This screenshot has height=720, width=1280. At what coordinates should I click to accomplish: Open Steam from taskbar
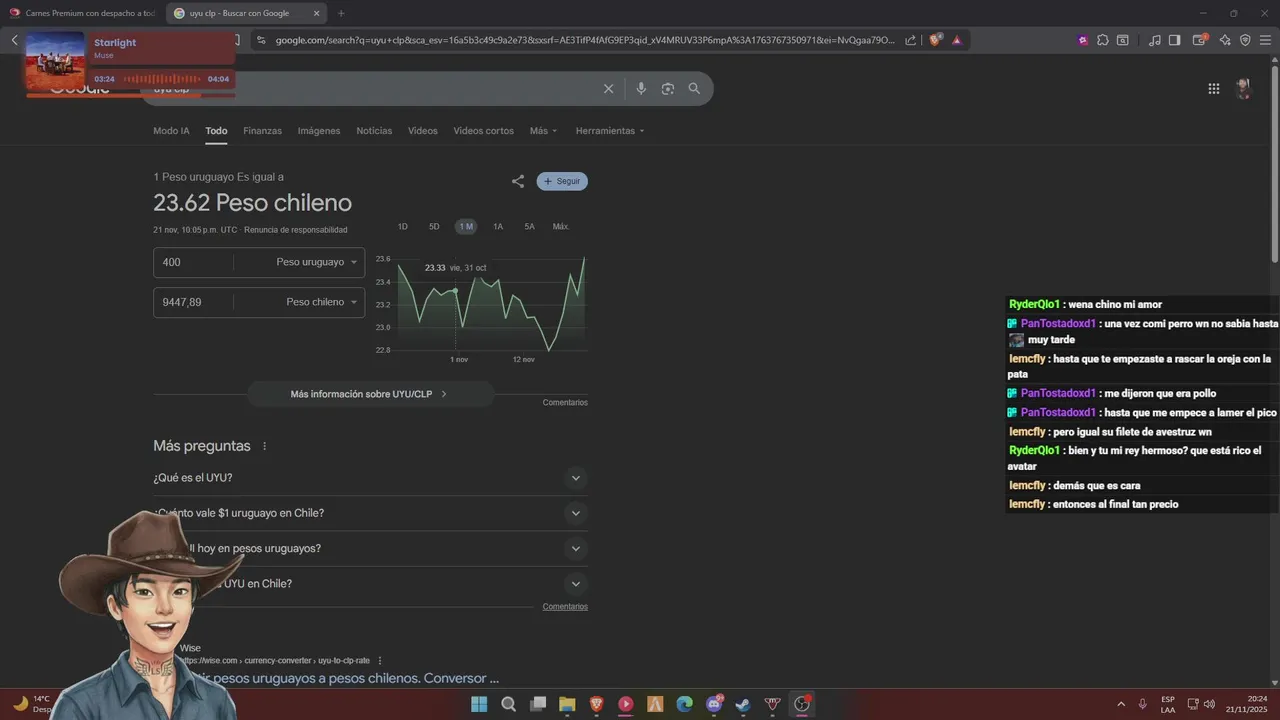pos(743,704)
